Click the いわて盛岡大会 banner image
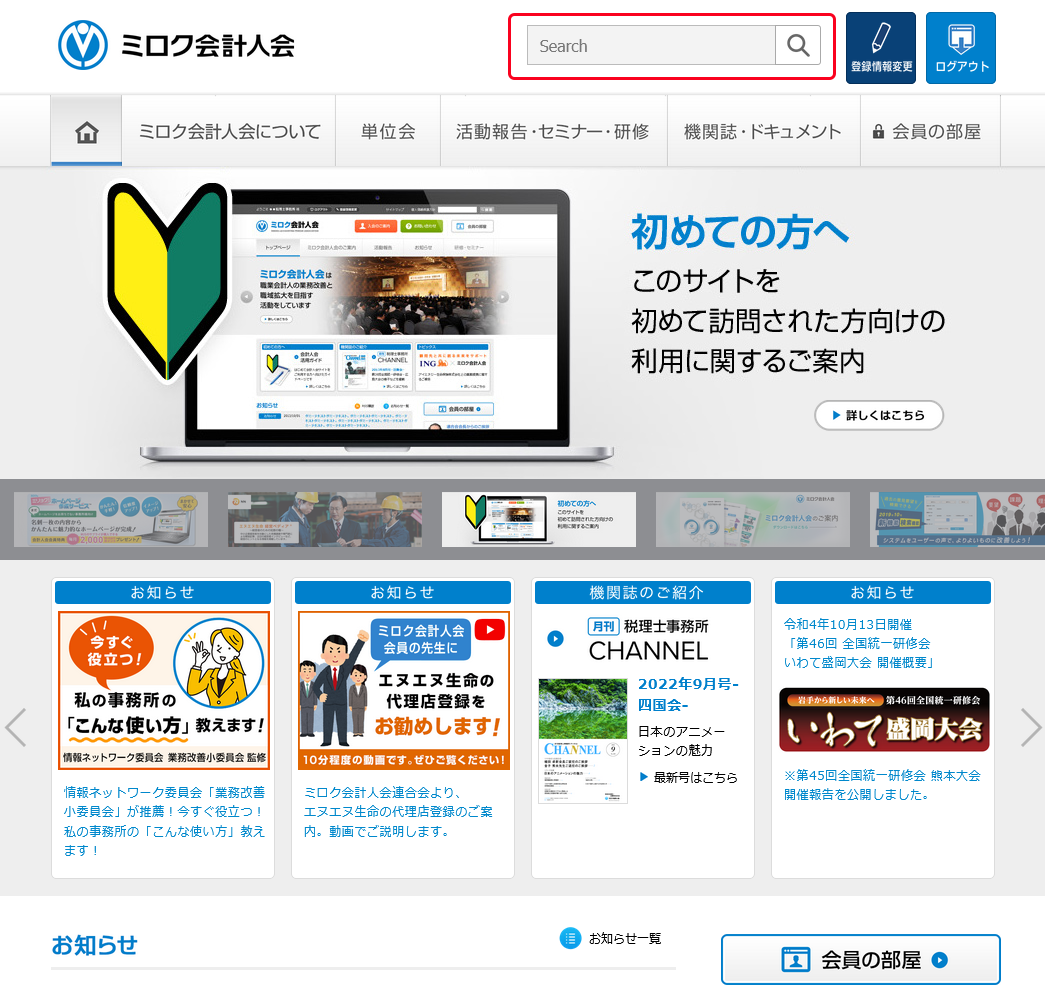Viewport: 1045px width, 1005px height. [x=884, y=720]
